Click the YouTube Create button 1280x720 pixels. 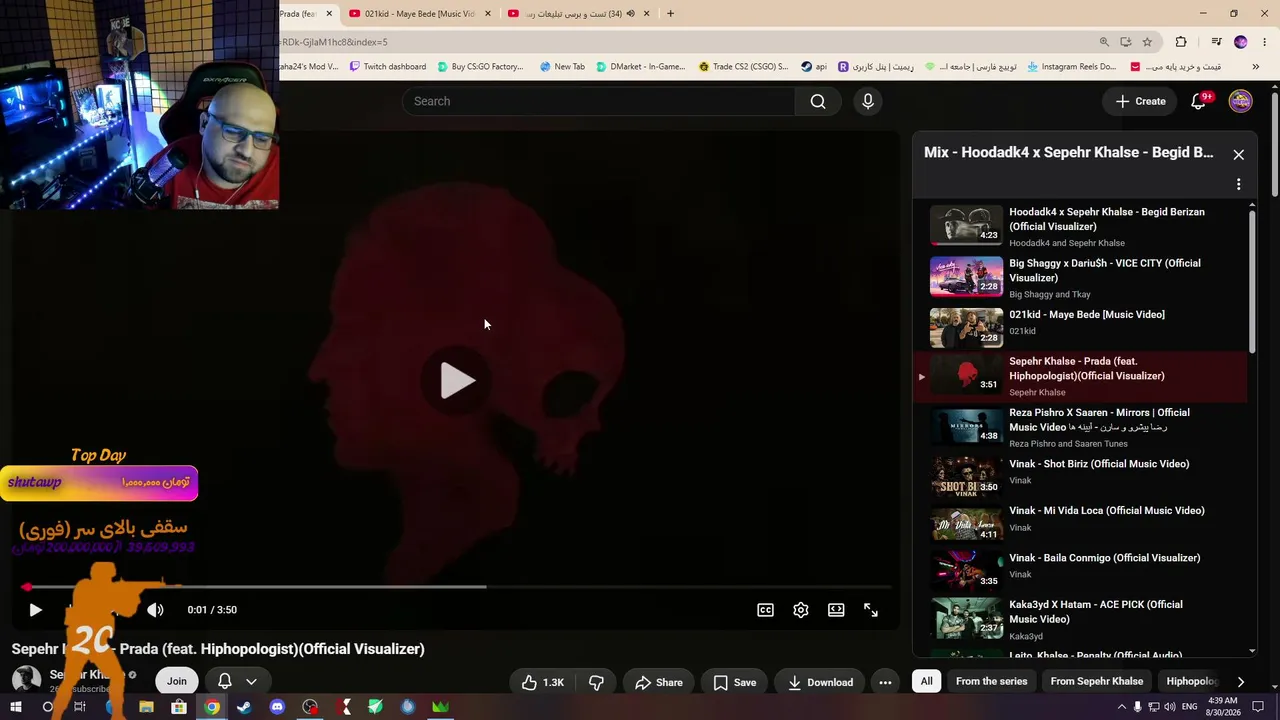(x=1140, y=101)
